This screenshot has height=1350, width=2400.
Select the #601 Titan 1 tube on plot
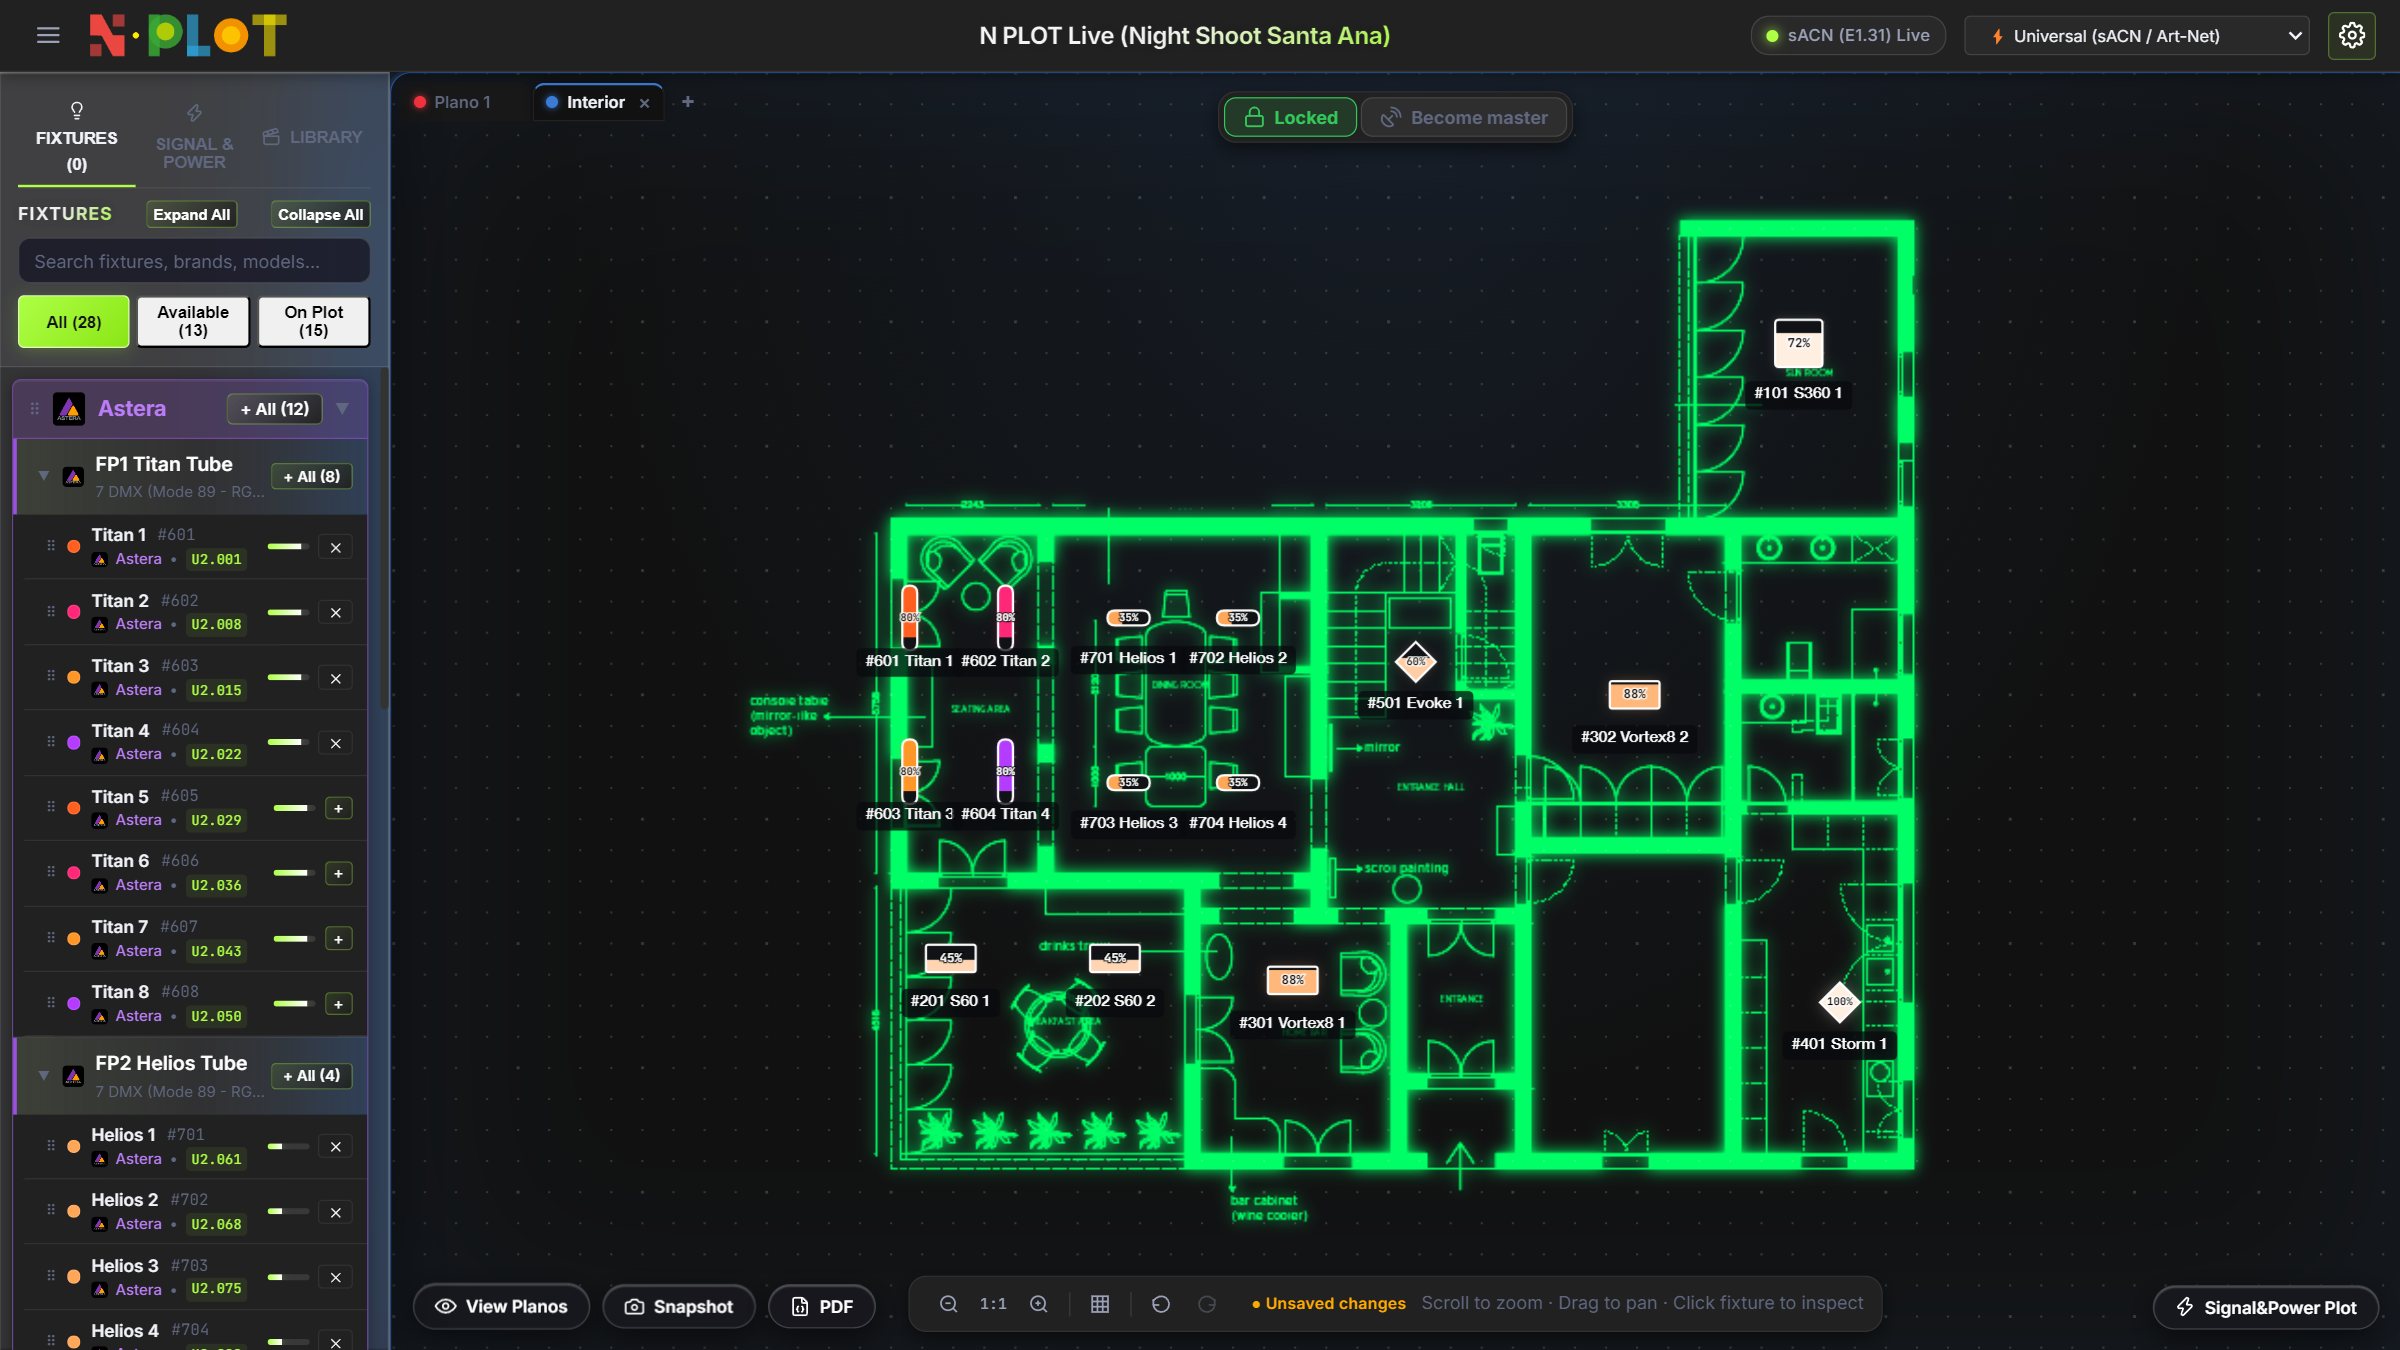[x=909, y=616]
